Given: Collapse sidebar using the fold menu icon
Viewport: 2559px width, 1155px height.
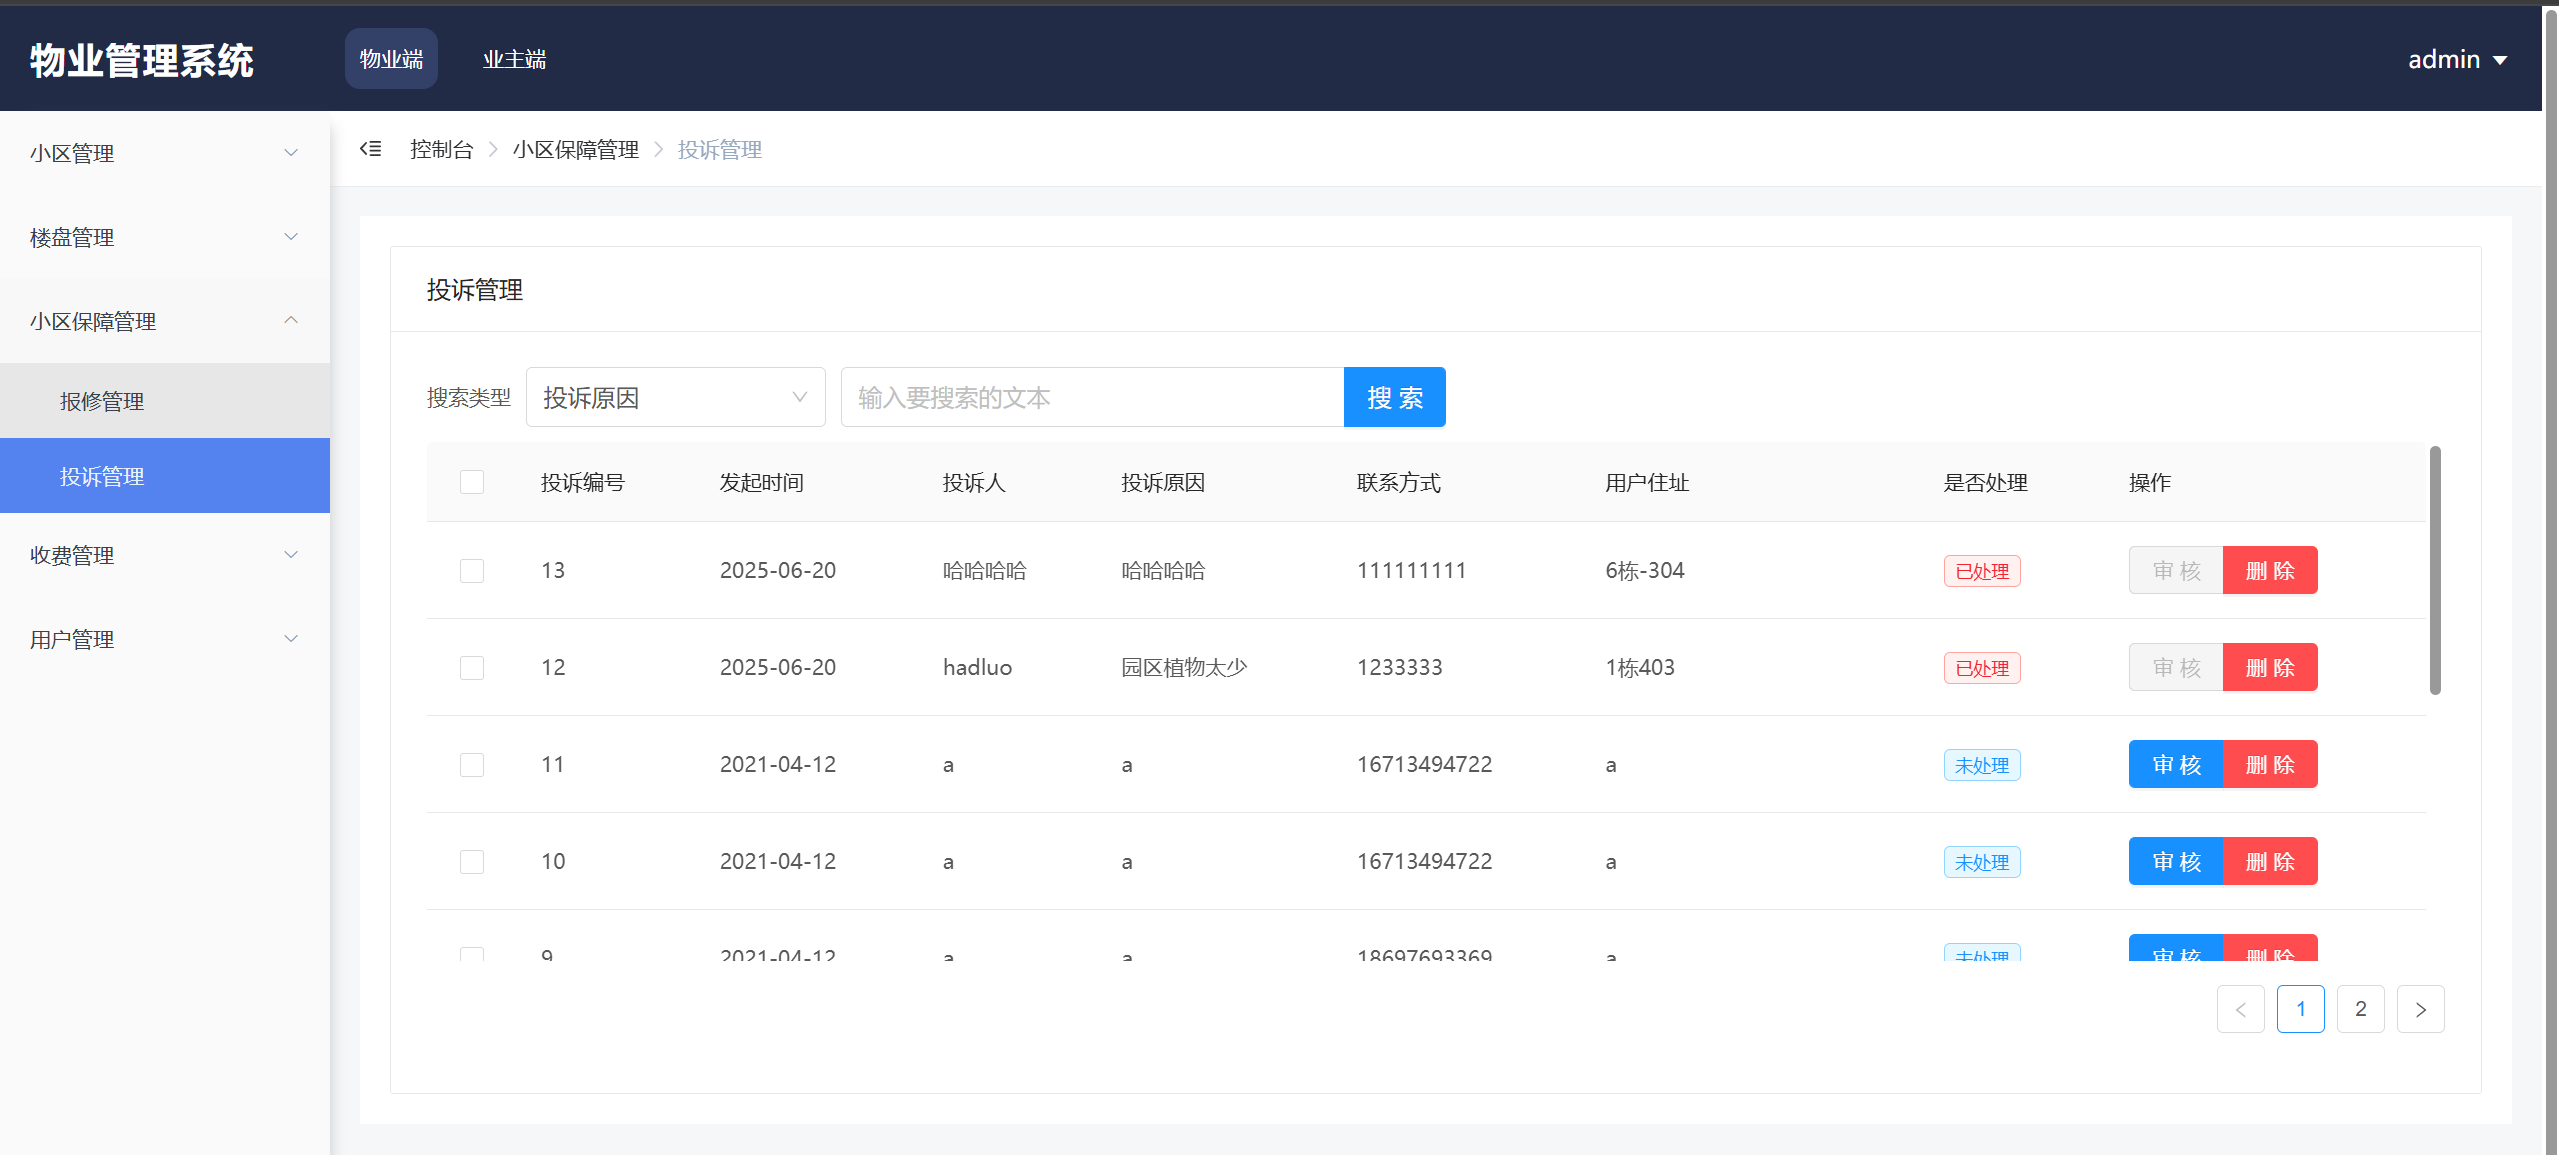Looking at the screenshot, I should pyautogui.click(x=371, y=149).
